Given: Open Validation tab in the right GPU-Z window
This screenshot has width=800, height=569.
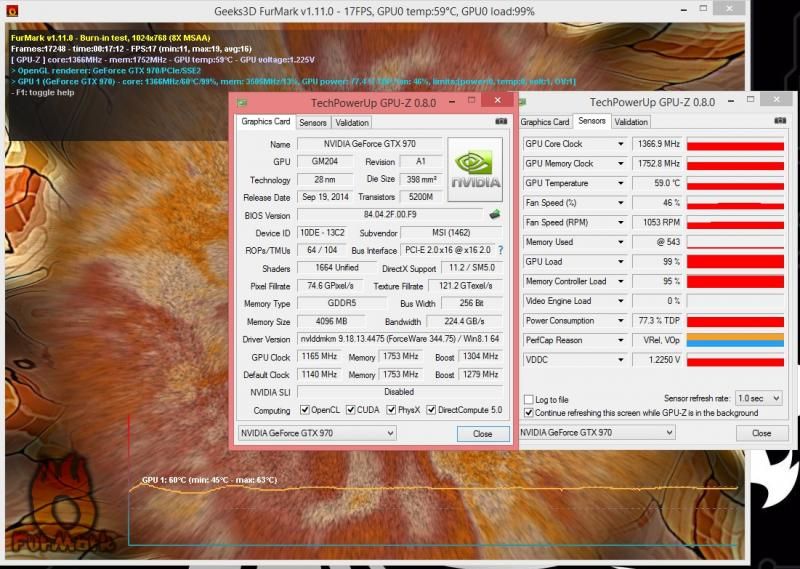Looking at the screenshot, I should [x=630, y=121].
